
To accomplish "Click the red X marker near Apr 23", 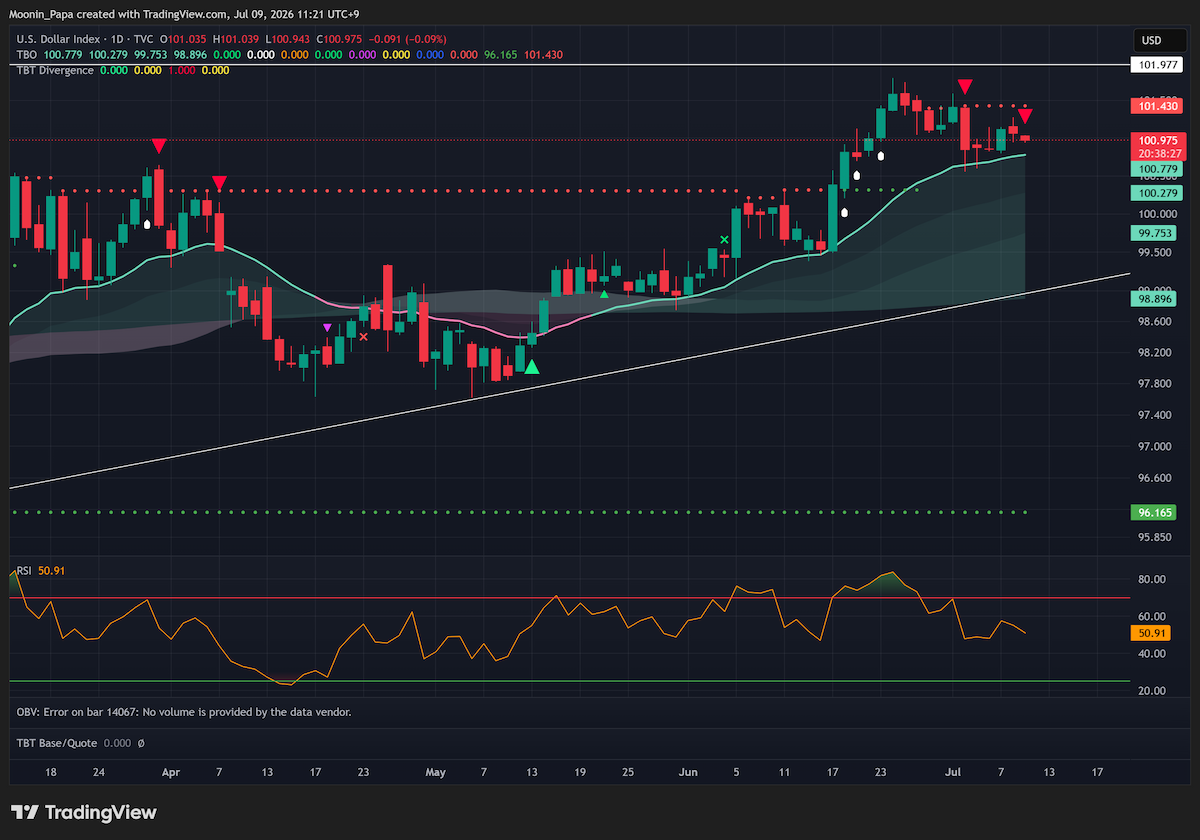I will (x=363, y=337).
